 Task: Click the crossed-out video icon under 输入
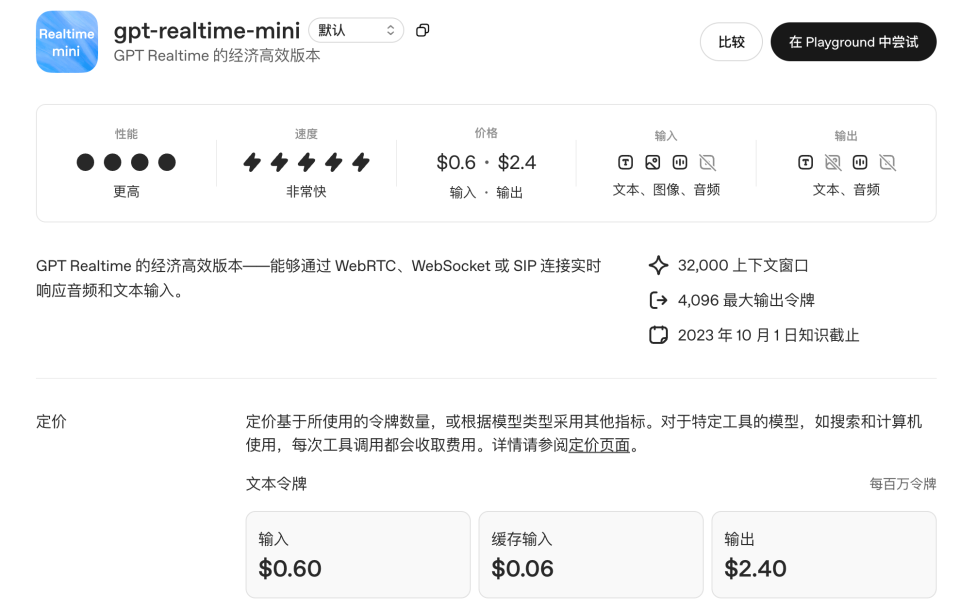[707, 162]
